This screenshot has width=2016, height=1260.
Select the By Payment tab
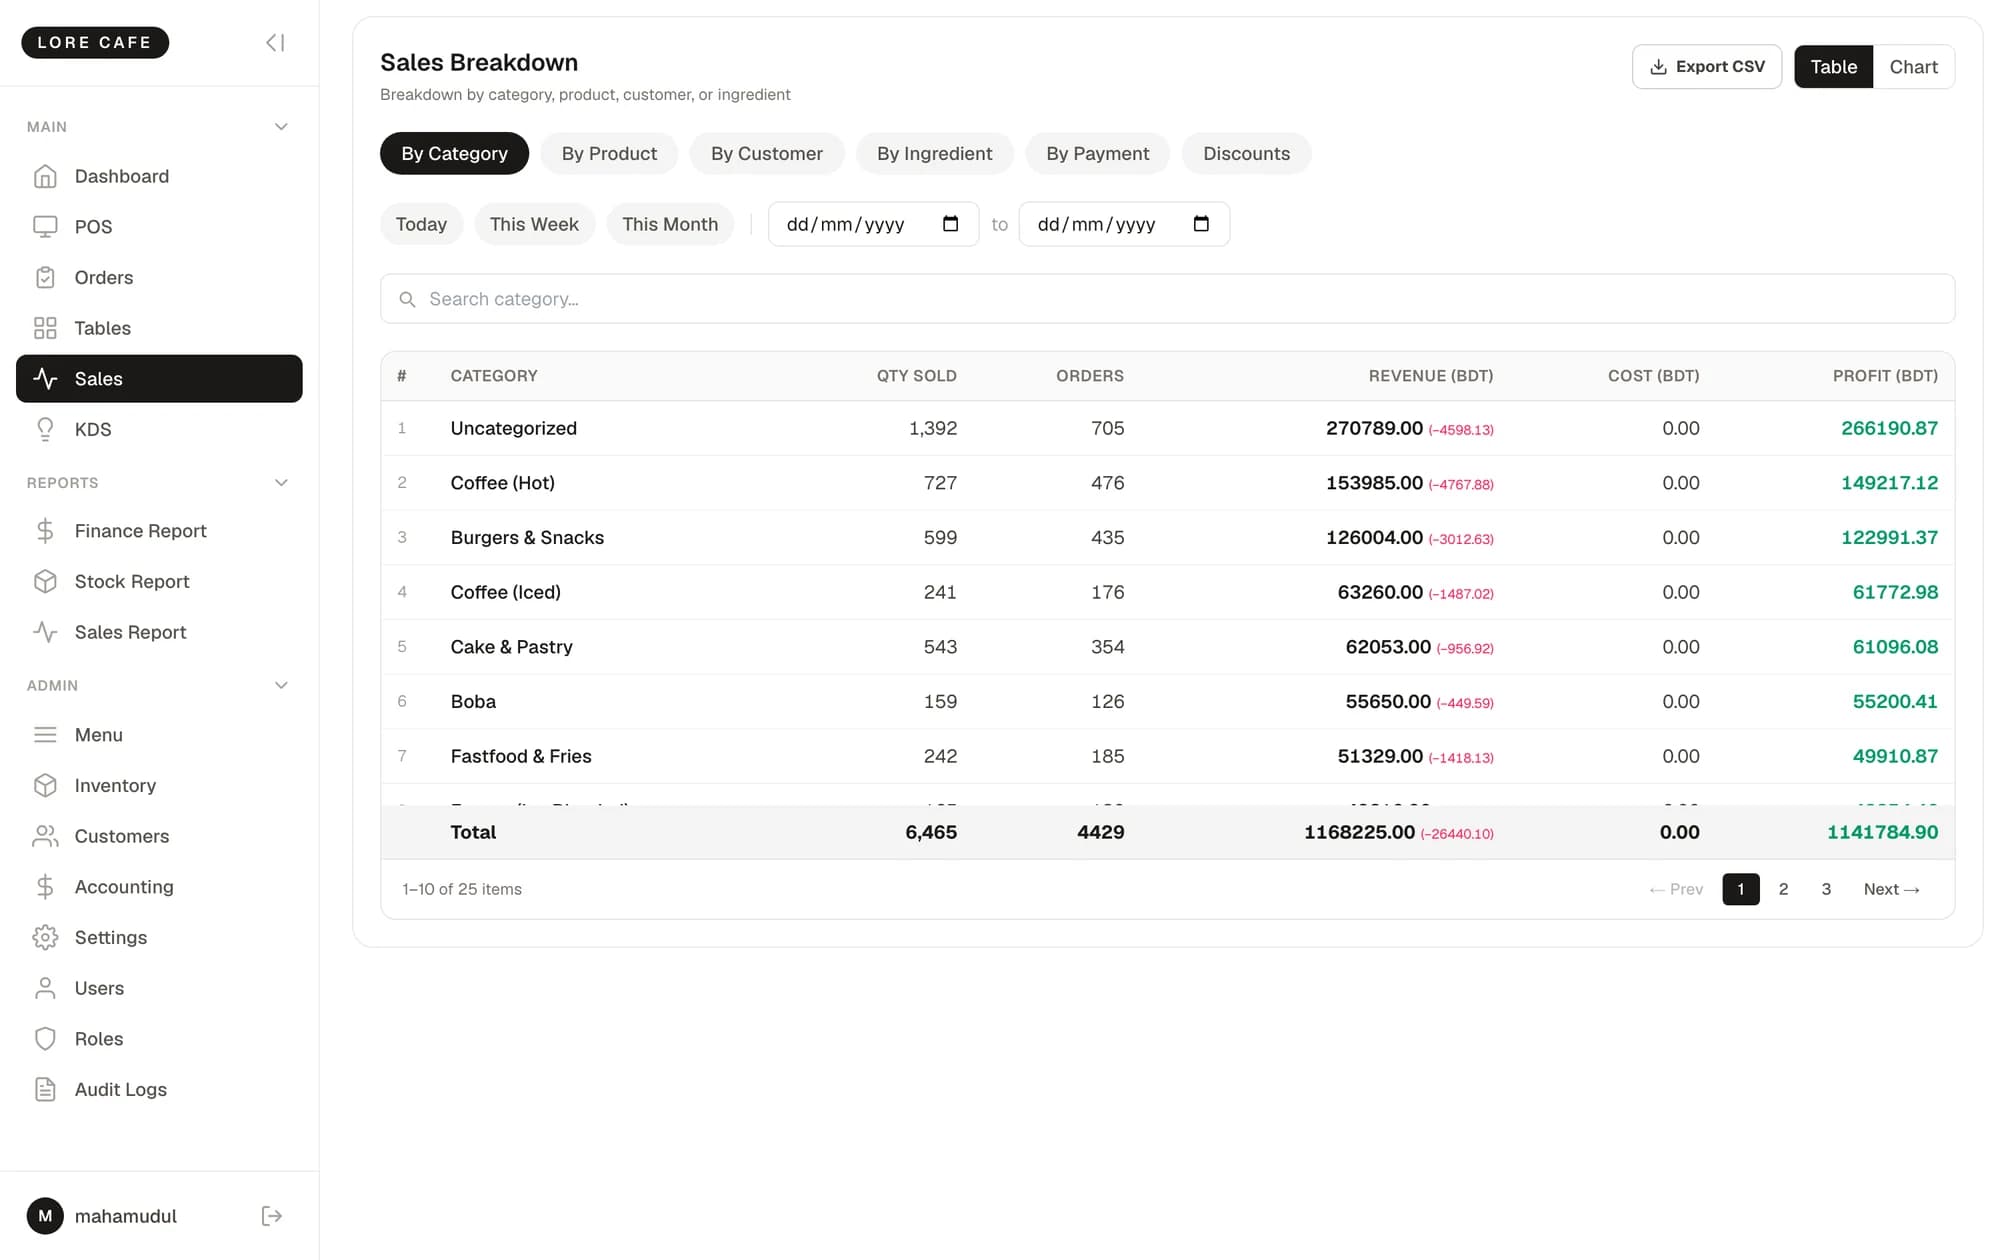(1097, 153)
